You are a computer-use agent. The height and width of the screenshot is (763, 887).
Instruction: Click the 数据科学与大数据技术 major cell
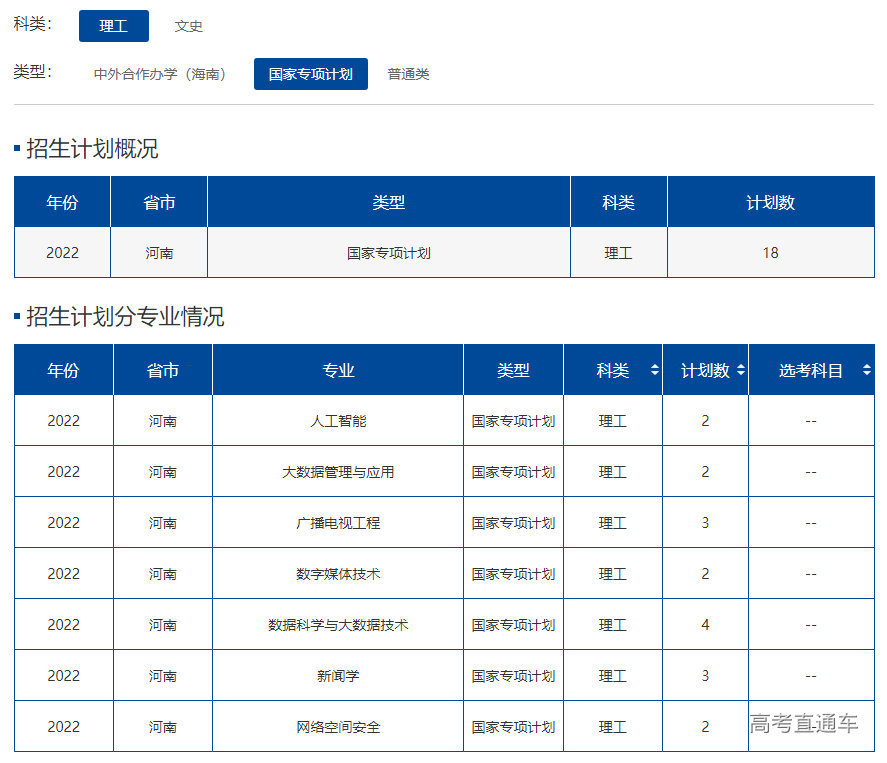[x=337, y=624]
